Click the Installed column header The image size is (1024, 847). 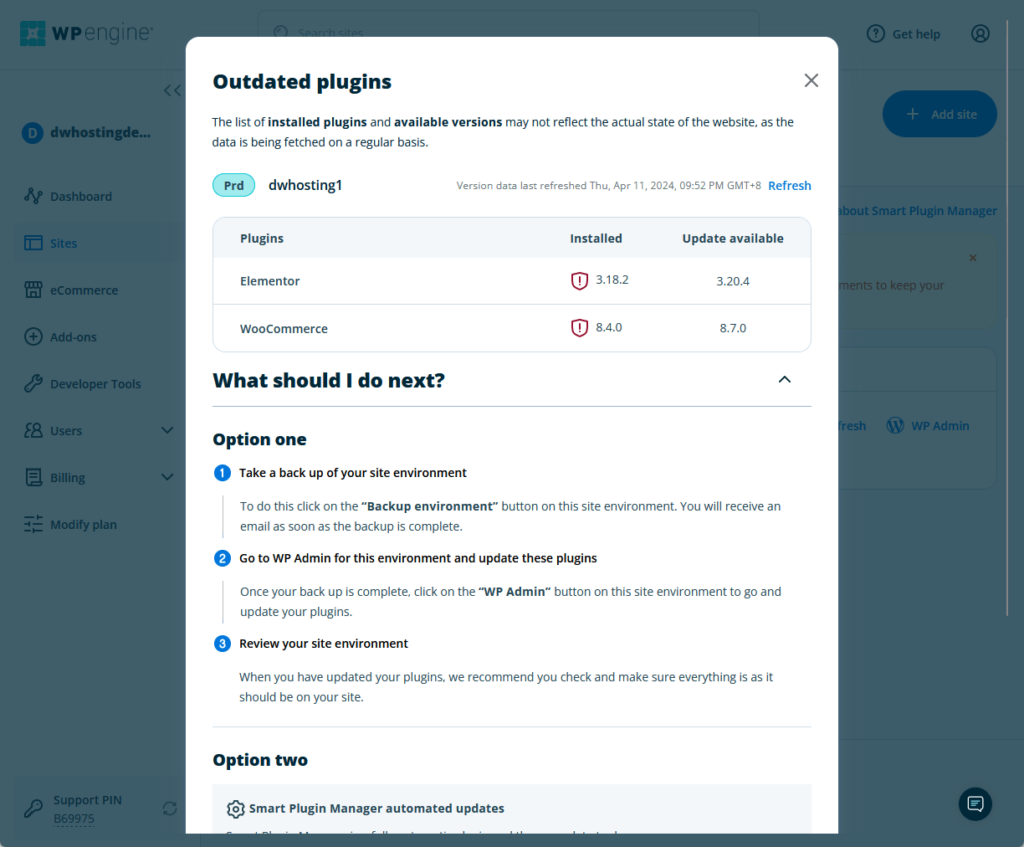click(596, 238)
